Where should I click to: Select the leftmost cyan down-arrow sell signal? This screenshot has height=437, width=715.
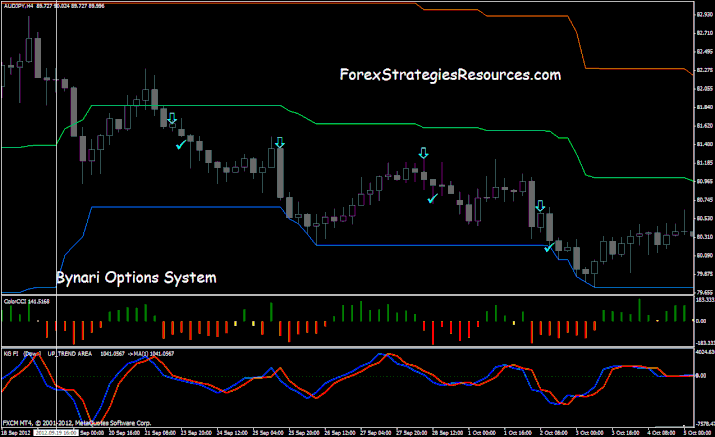click(x=172, y=118)
